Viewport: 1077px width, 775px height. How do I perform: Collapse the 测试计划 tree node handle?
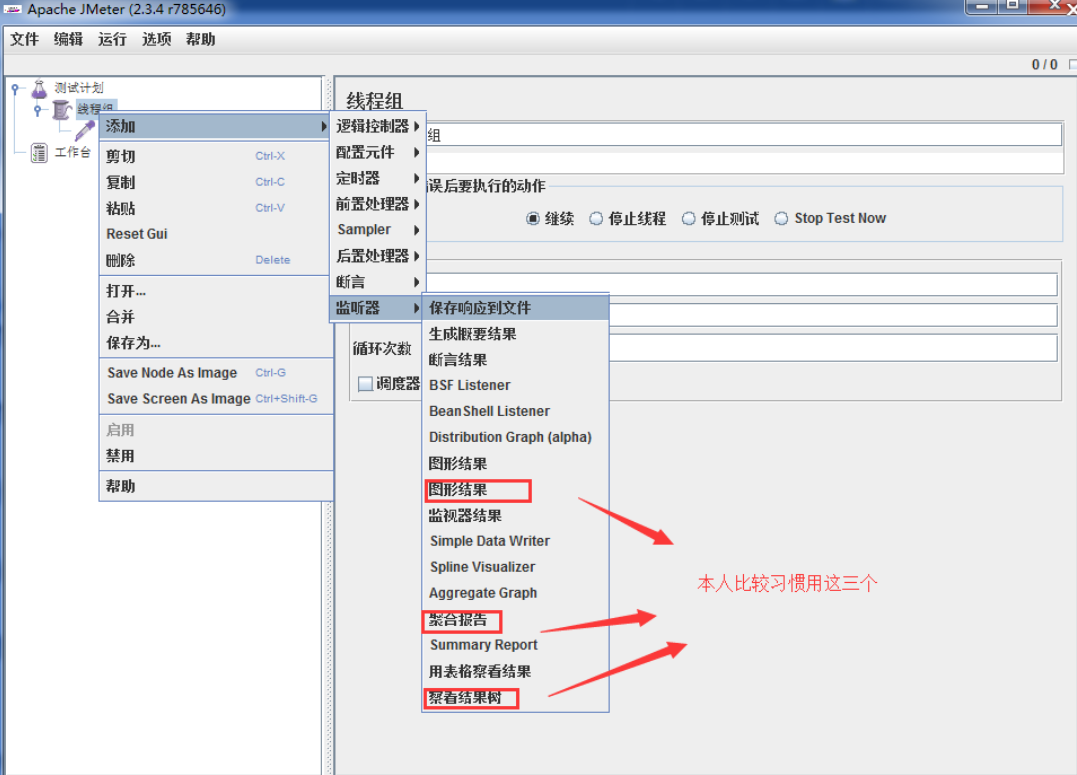point(15,89)
